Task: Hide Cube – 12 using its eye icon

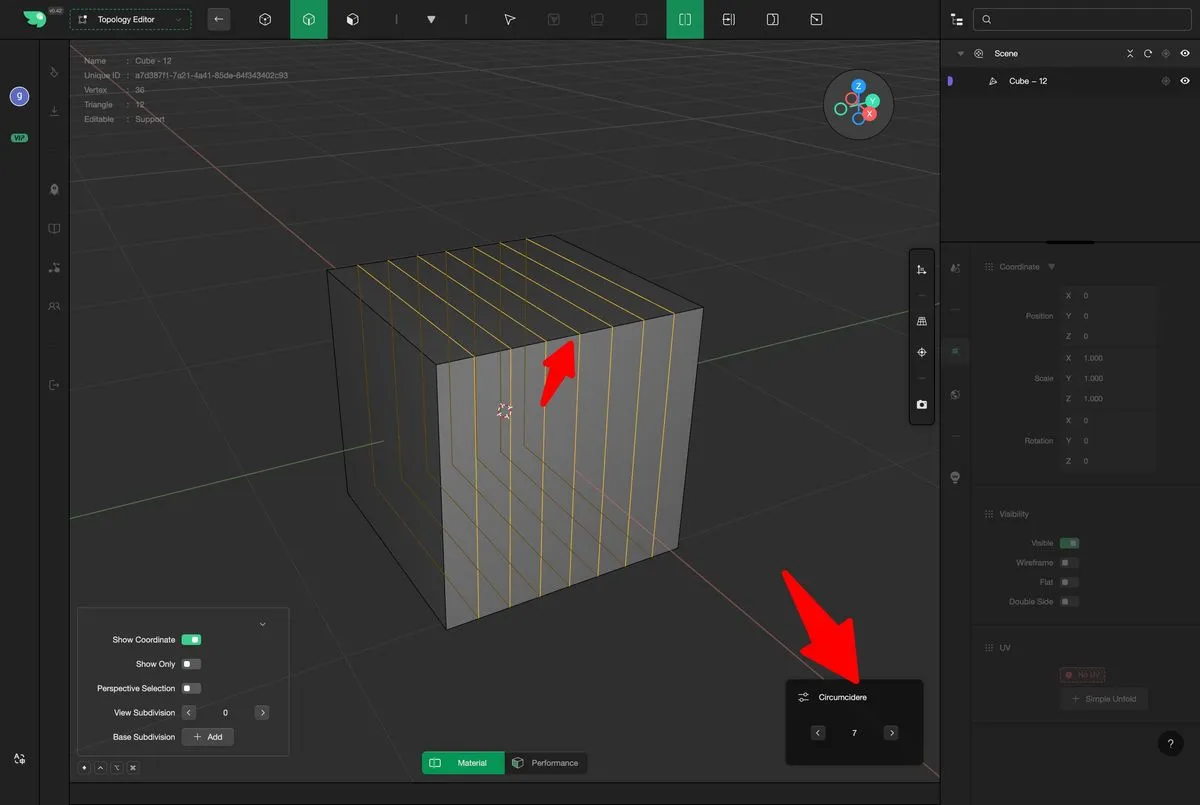Action: tap(1185, 81)
